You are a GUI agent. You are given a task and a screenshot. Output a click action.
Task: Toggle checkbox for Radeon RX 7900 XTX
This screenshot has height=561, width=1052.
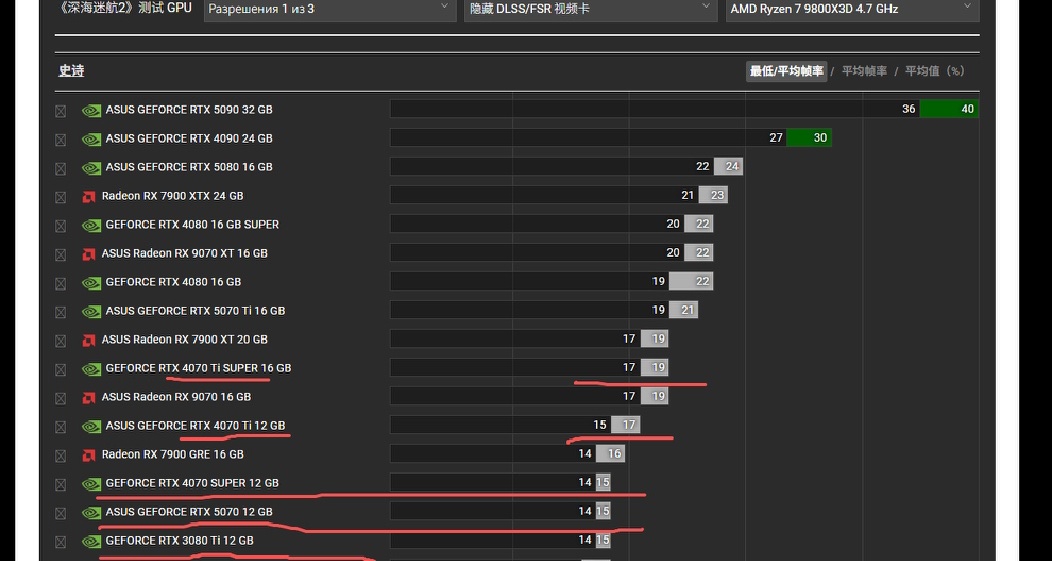(x=60, y=197)
